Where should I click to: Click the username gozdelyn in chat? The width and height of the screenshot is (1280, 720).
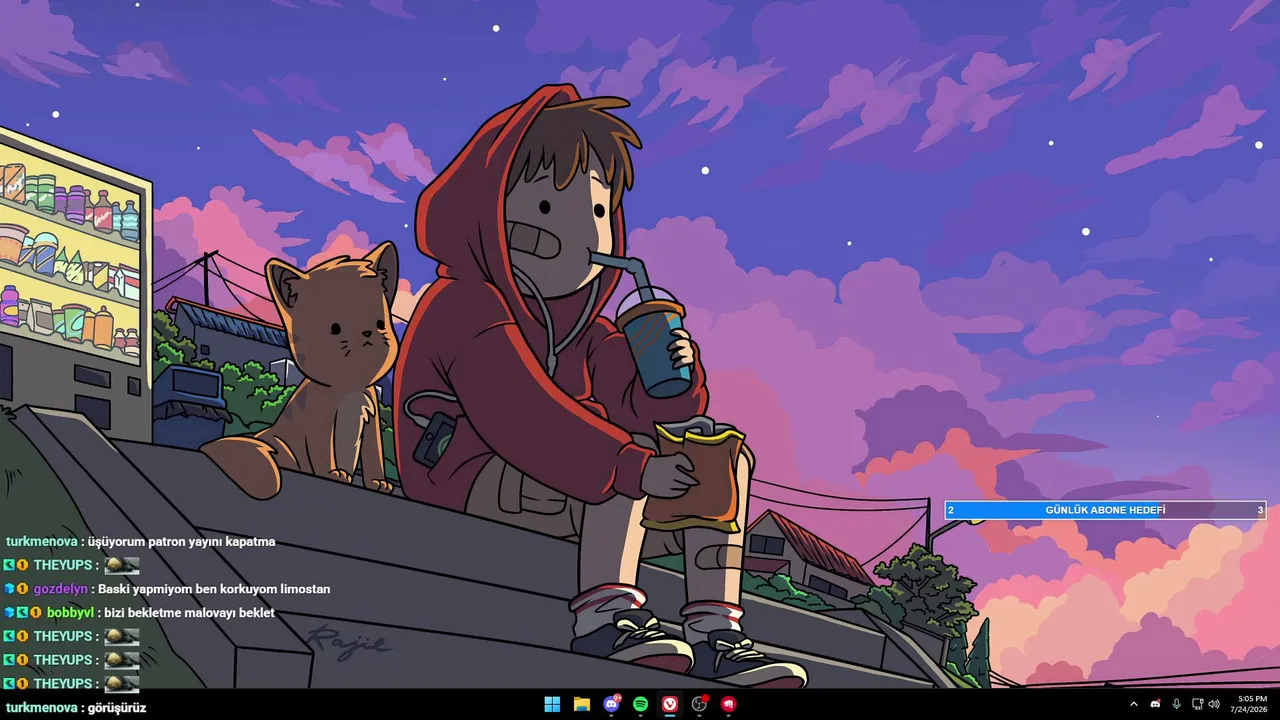(x=60, y=589)
